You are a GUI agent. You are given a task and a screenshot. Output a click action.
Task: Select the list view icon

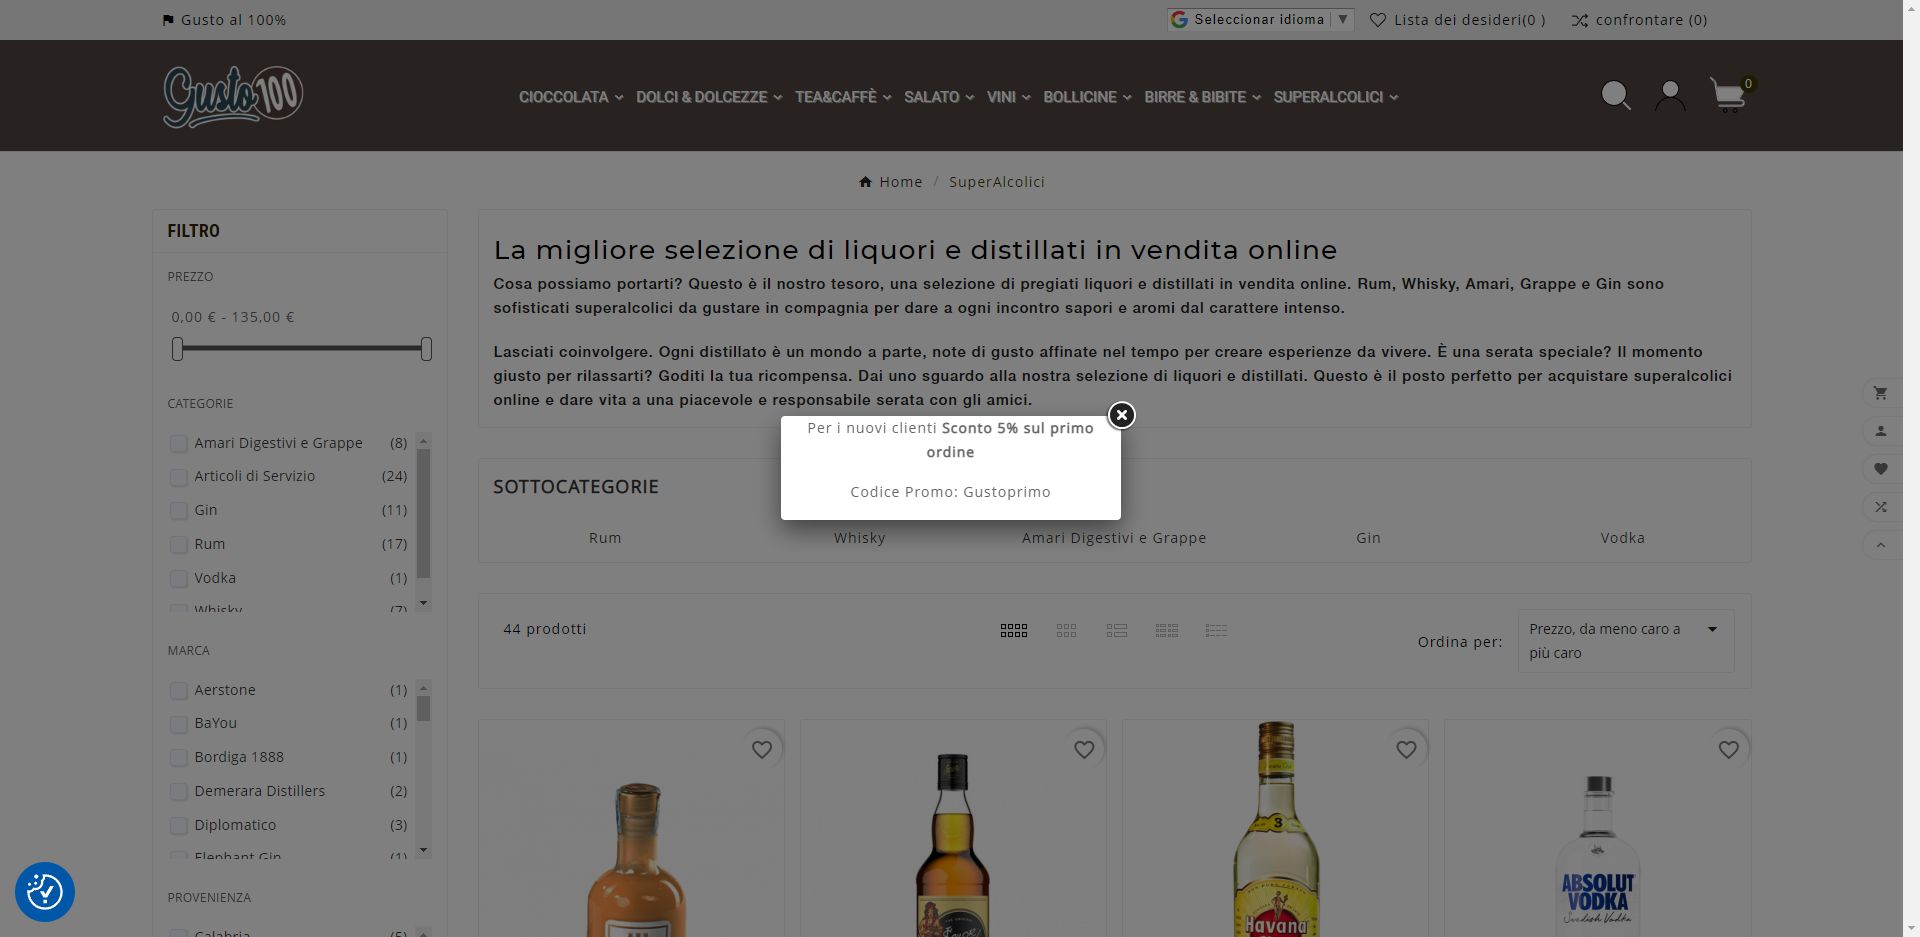tap(1117, 630)
